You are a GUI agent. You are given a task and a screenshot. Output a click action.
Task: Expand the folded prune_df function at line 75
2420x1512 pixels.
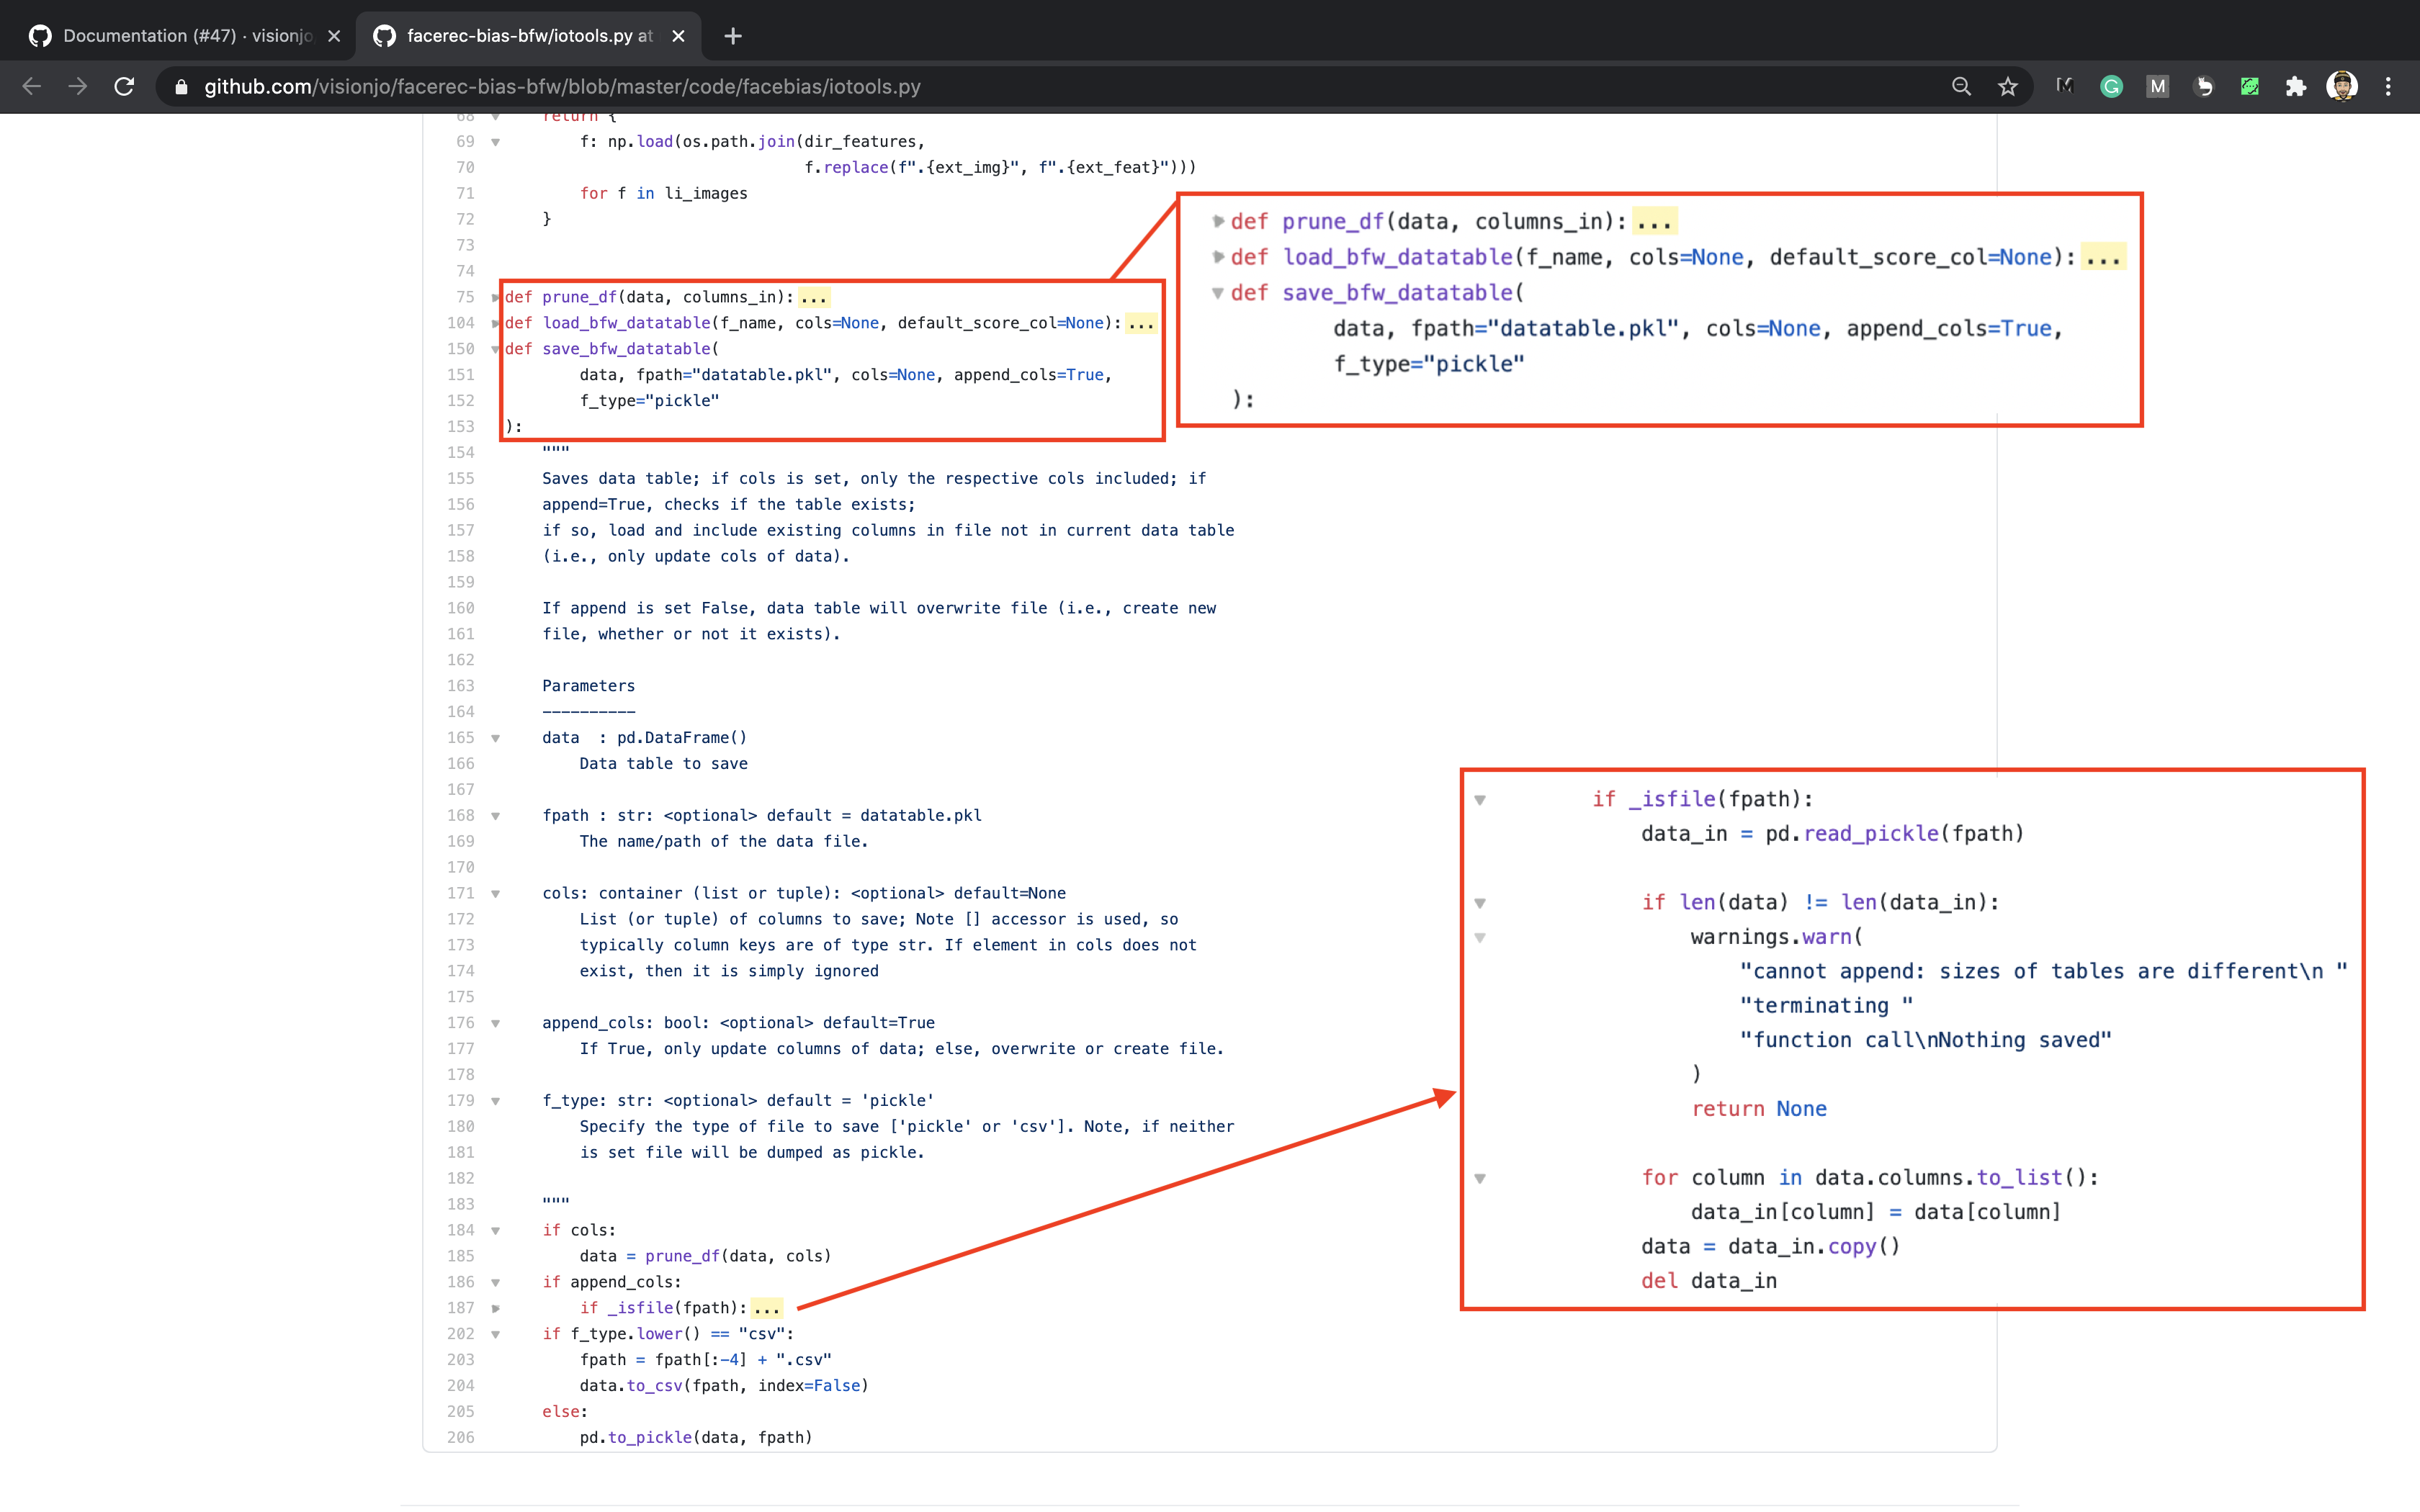coord(496,297)
